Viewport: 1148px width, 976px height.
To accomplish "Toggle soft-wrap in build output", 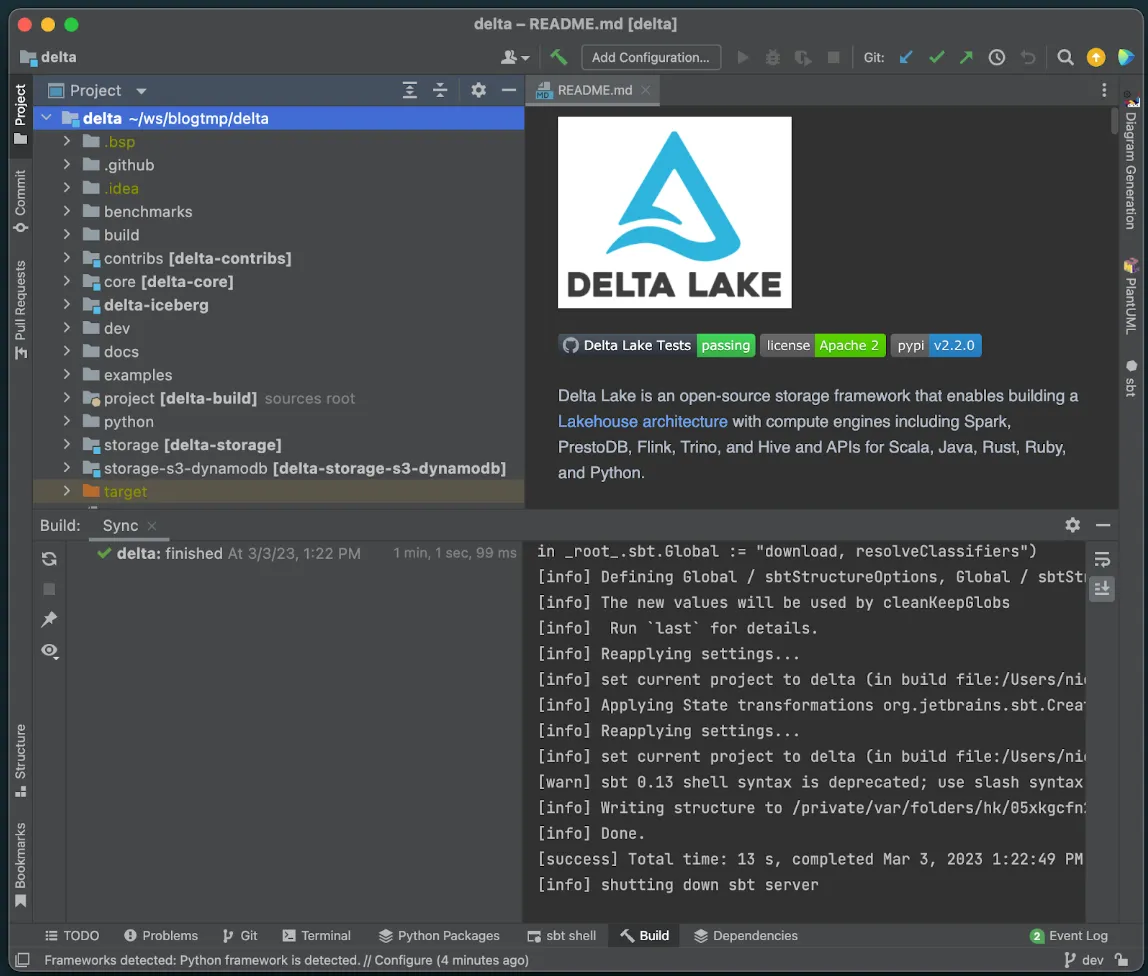I will coord(1102,558).
